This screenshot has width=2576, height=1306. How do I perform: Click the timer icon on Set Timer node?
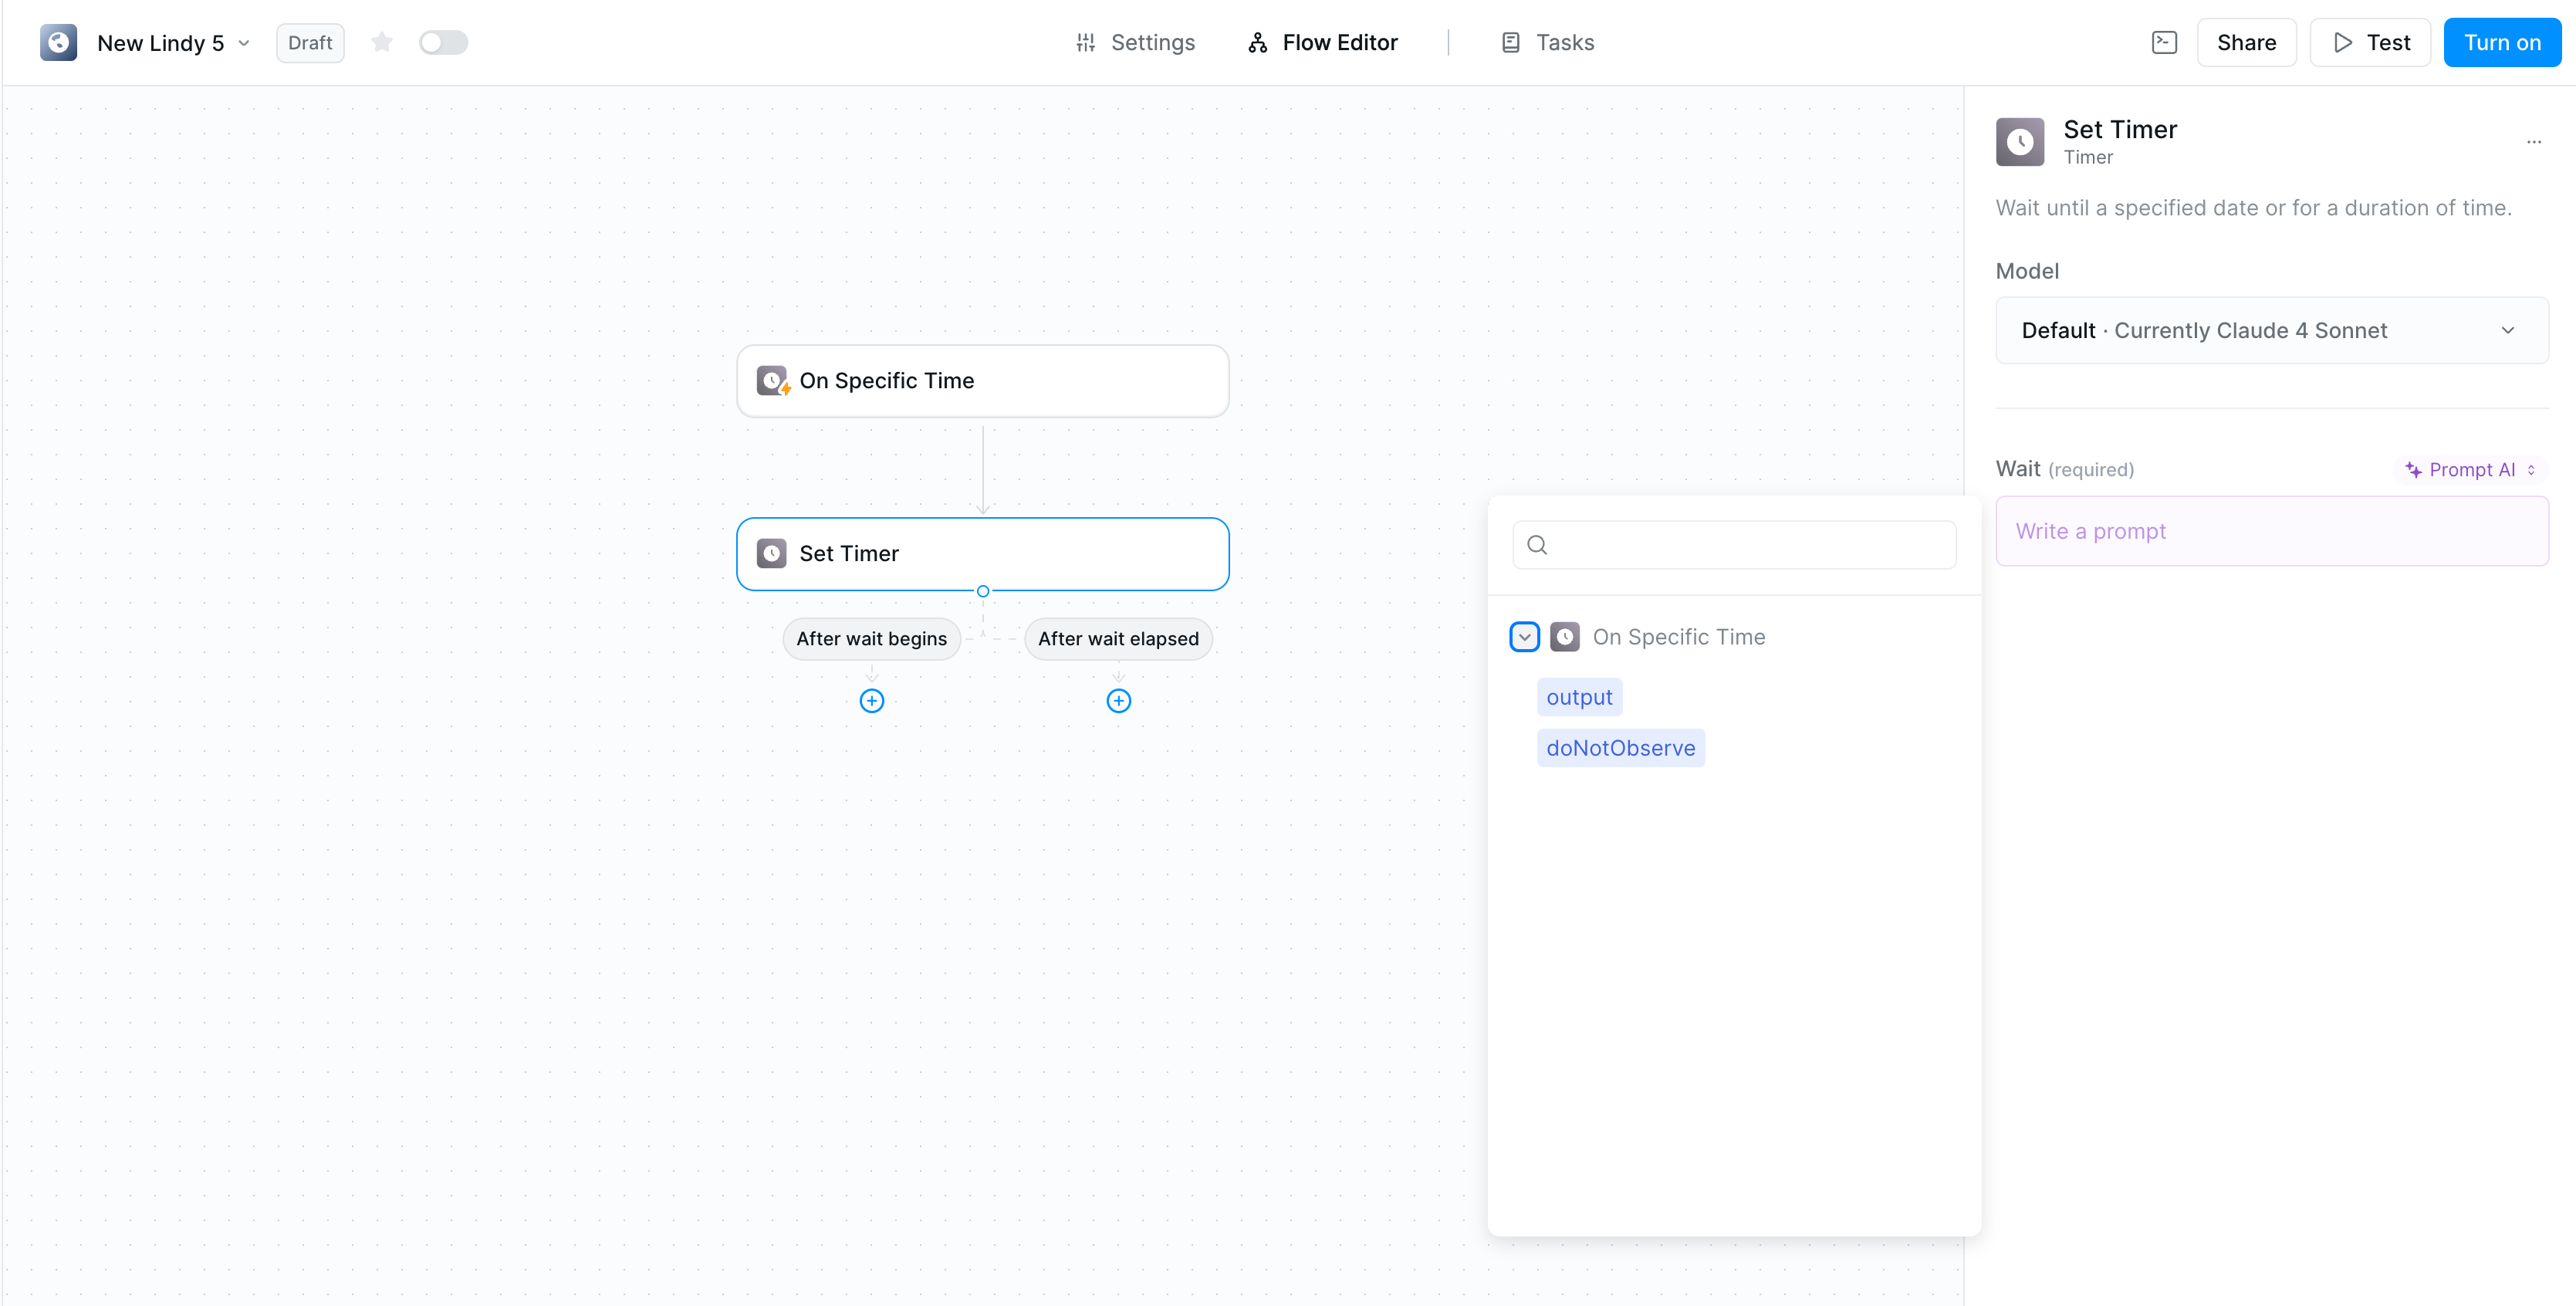(x=771, y=553)
